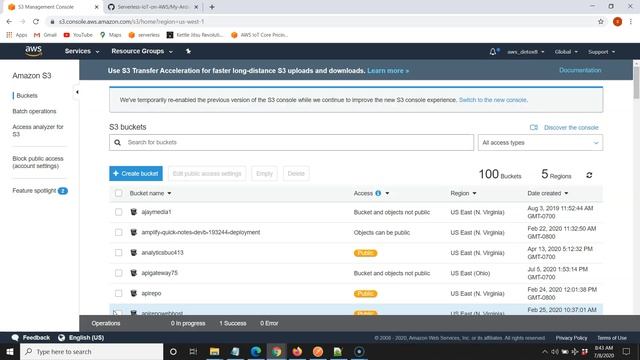This screenshot has height=360, width=640.
Task: Sort by Bucket name column
Action: 150,193
